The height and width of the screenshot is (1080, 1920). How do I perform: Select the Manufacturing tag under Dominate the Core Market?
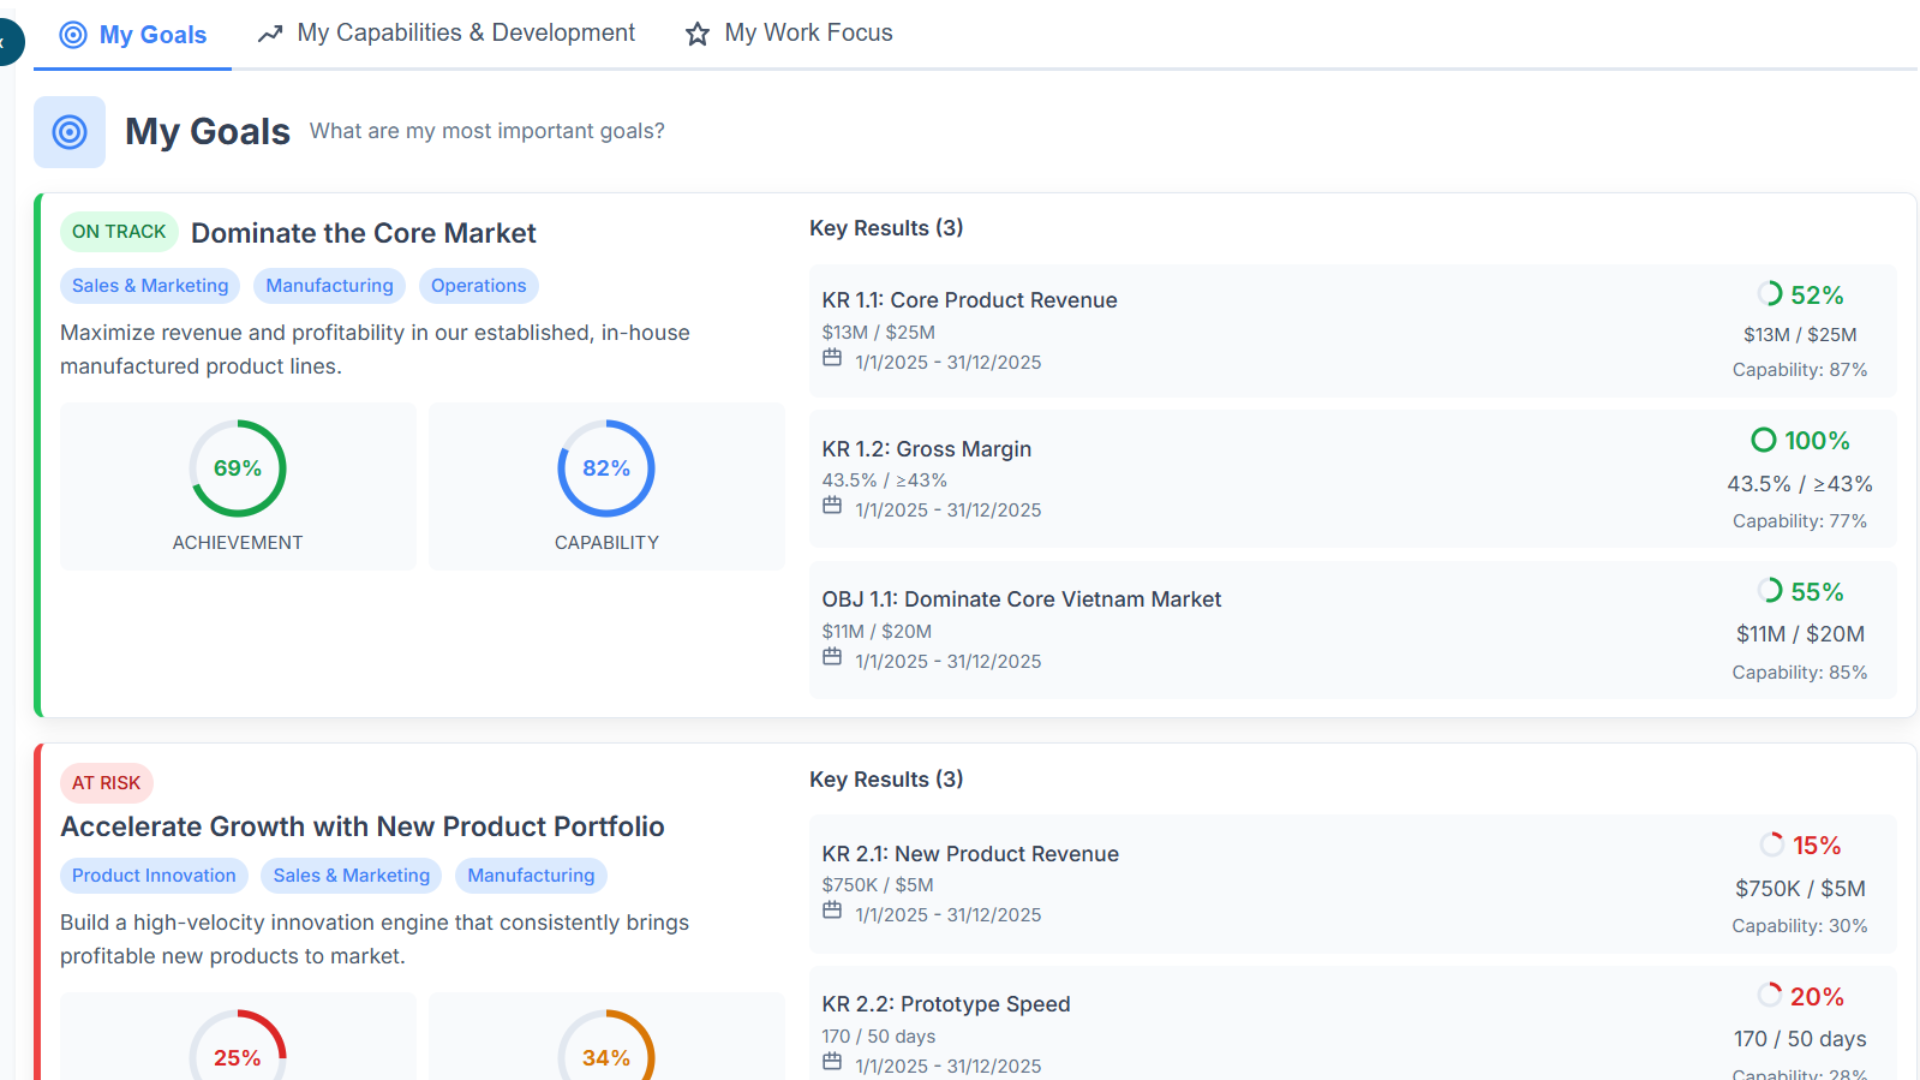[x=329, y=286]
